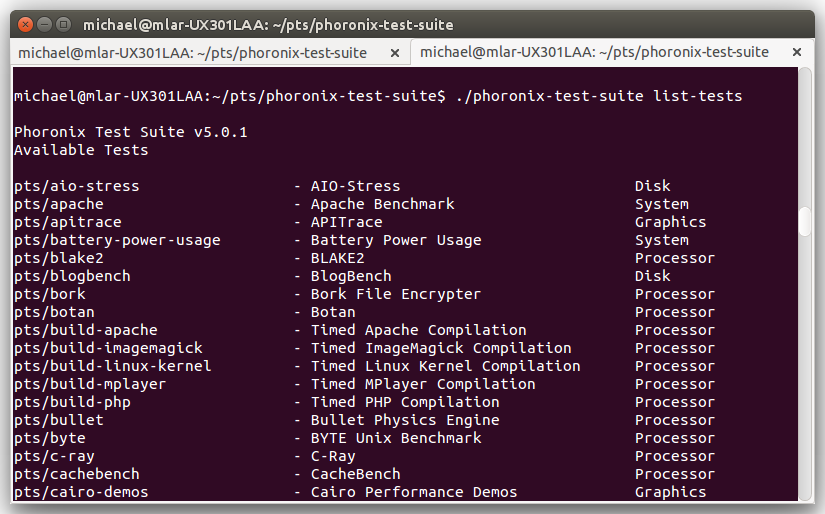The width and height of the screenshot is (825, 514).
Task: Click the list-tests command text
Action: click(698, 96)
